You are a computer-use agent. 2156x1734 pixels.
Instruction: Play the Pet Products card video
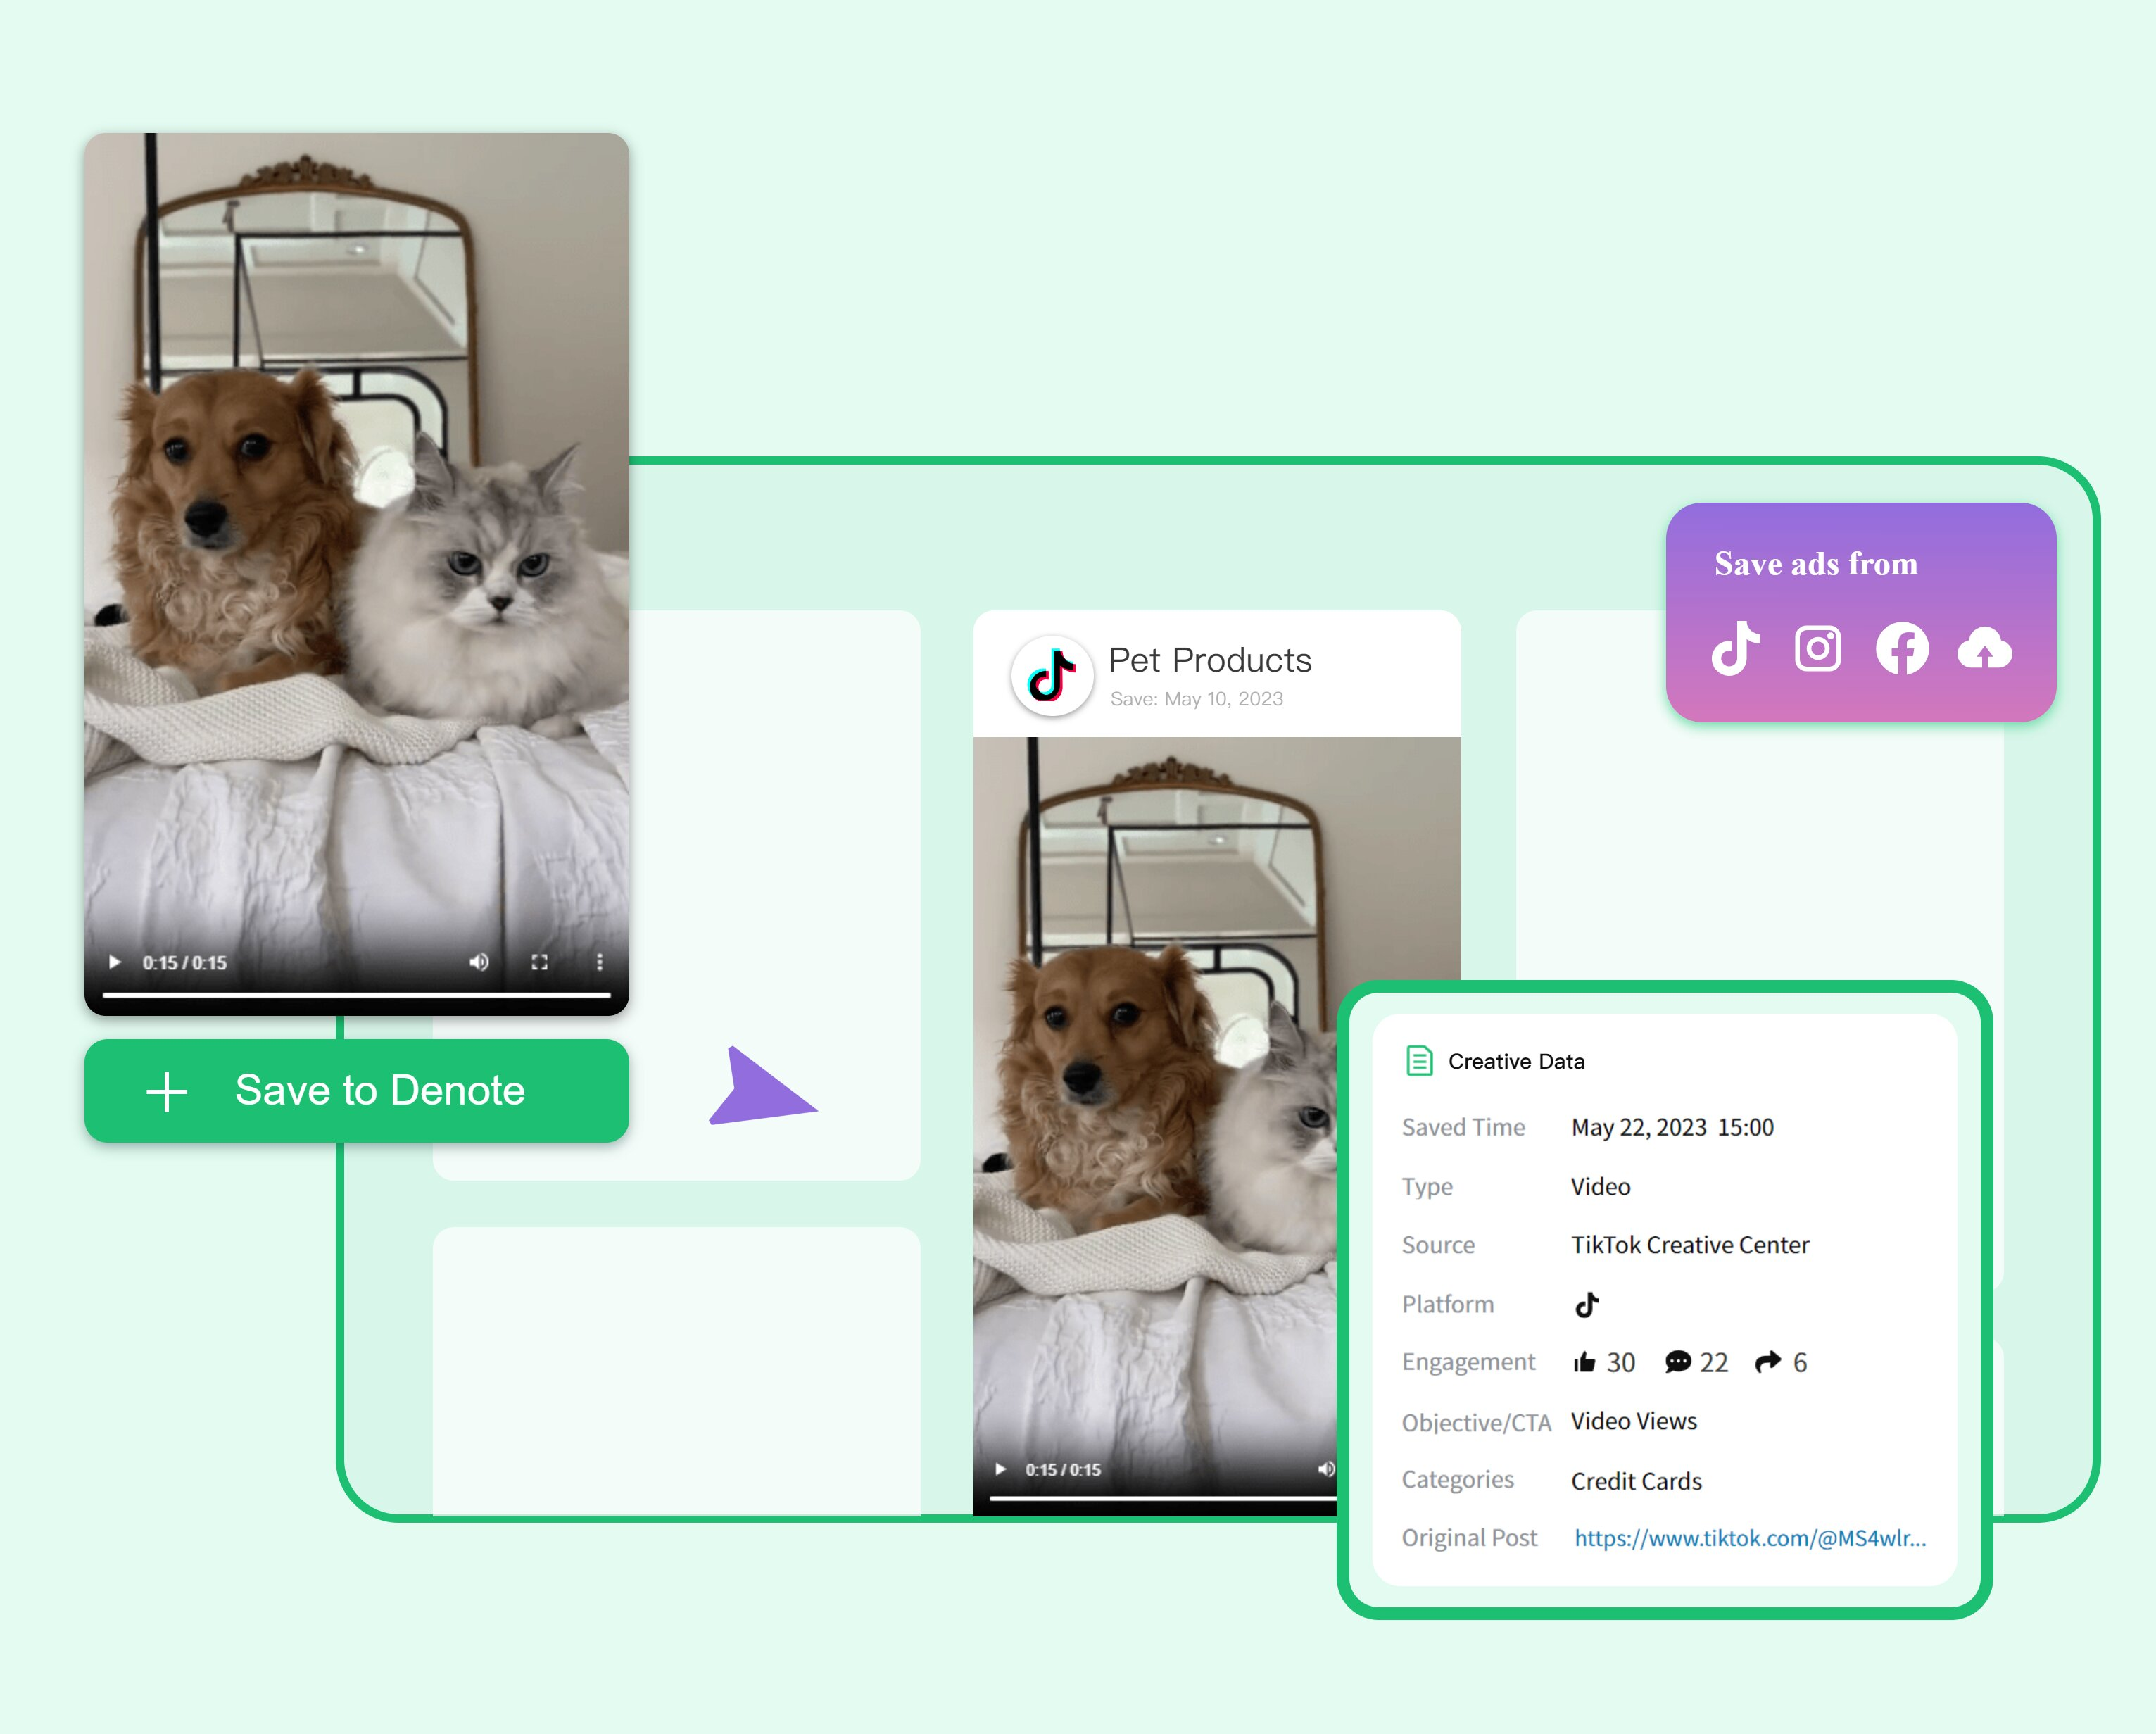click(x=1000, y=1469)
